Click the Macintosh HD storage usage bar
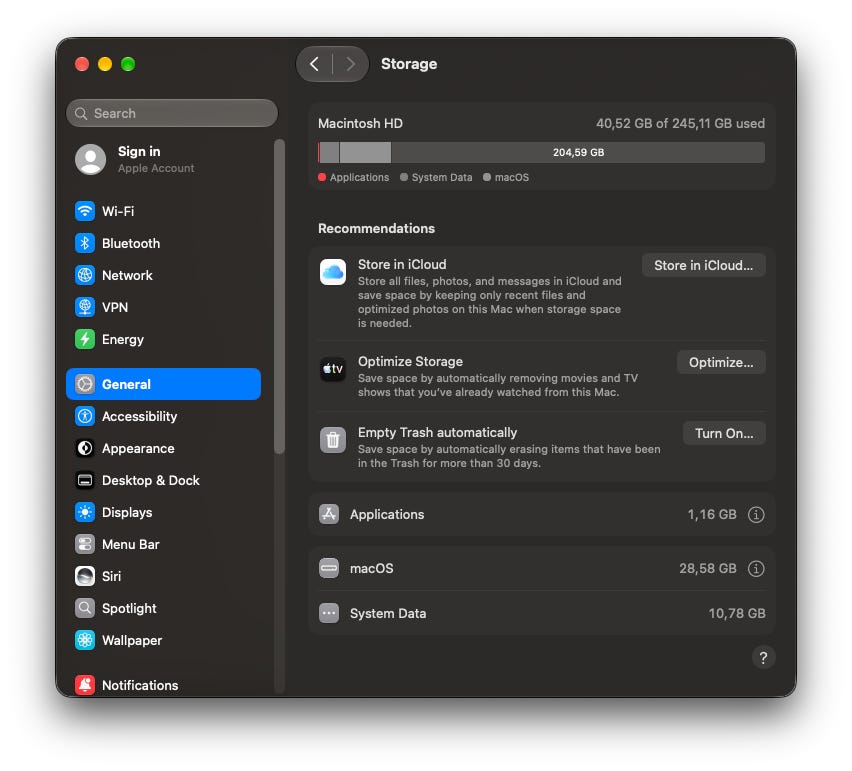Image resolution: width=852 pixels, height=771 pixels. (541, 153)
